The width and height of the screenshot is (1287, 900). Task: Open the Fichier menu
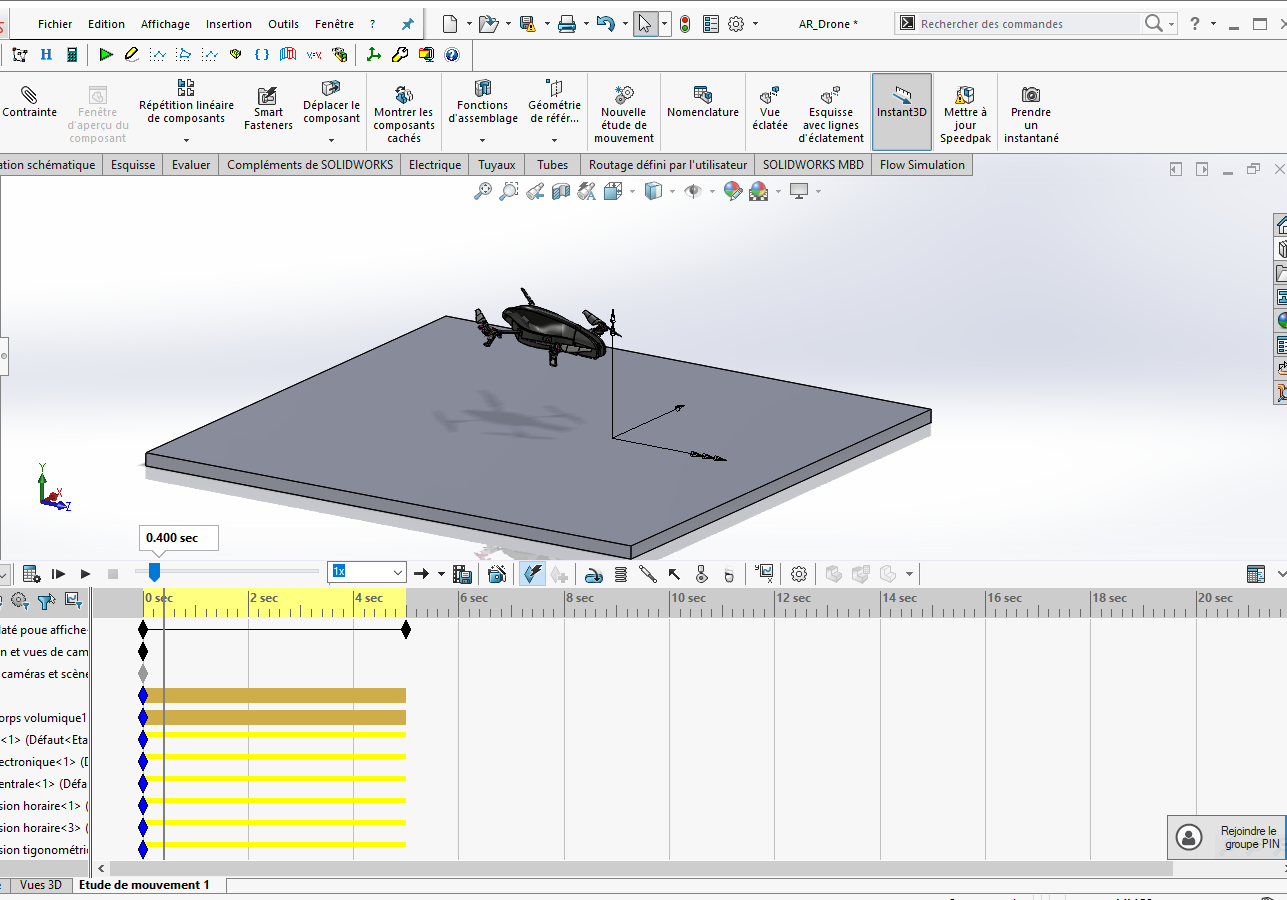click(55, 24)
